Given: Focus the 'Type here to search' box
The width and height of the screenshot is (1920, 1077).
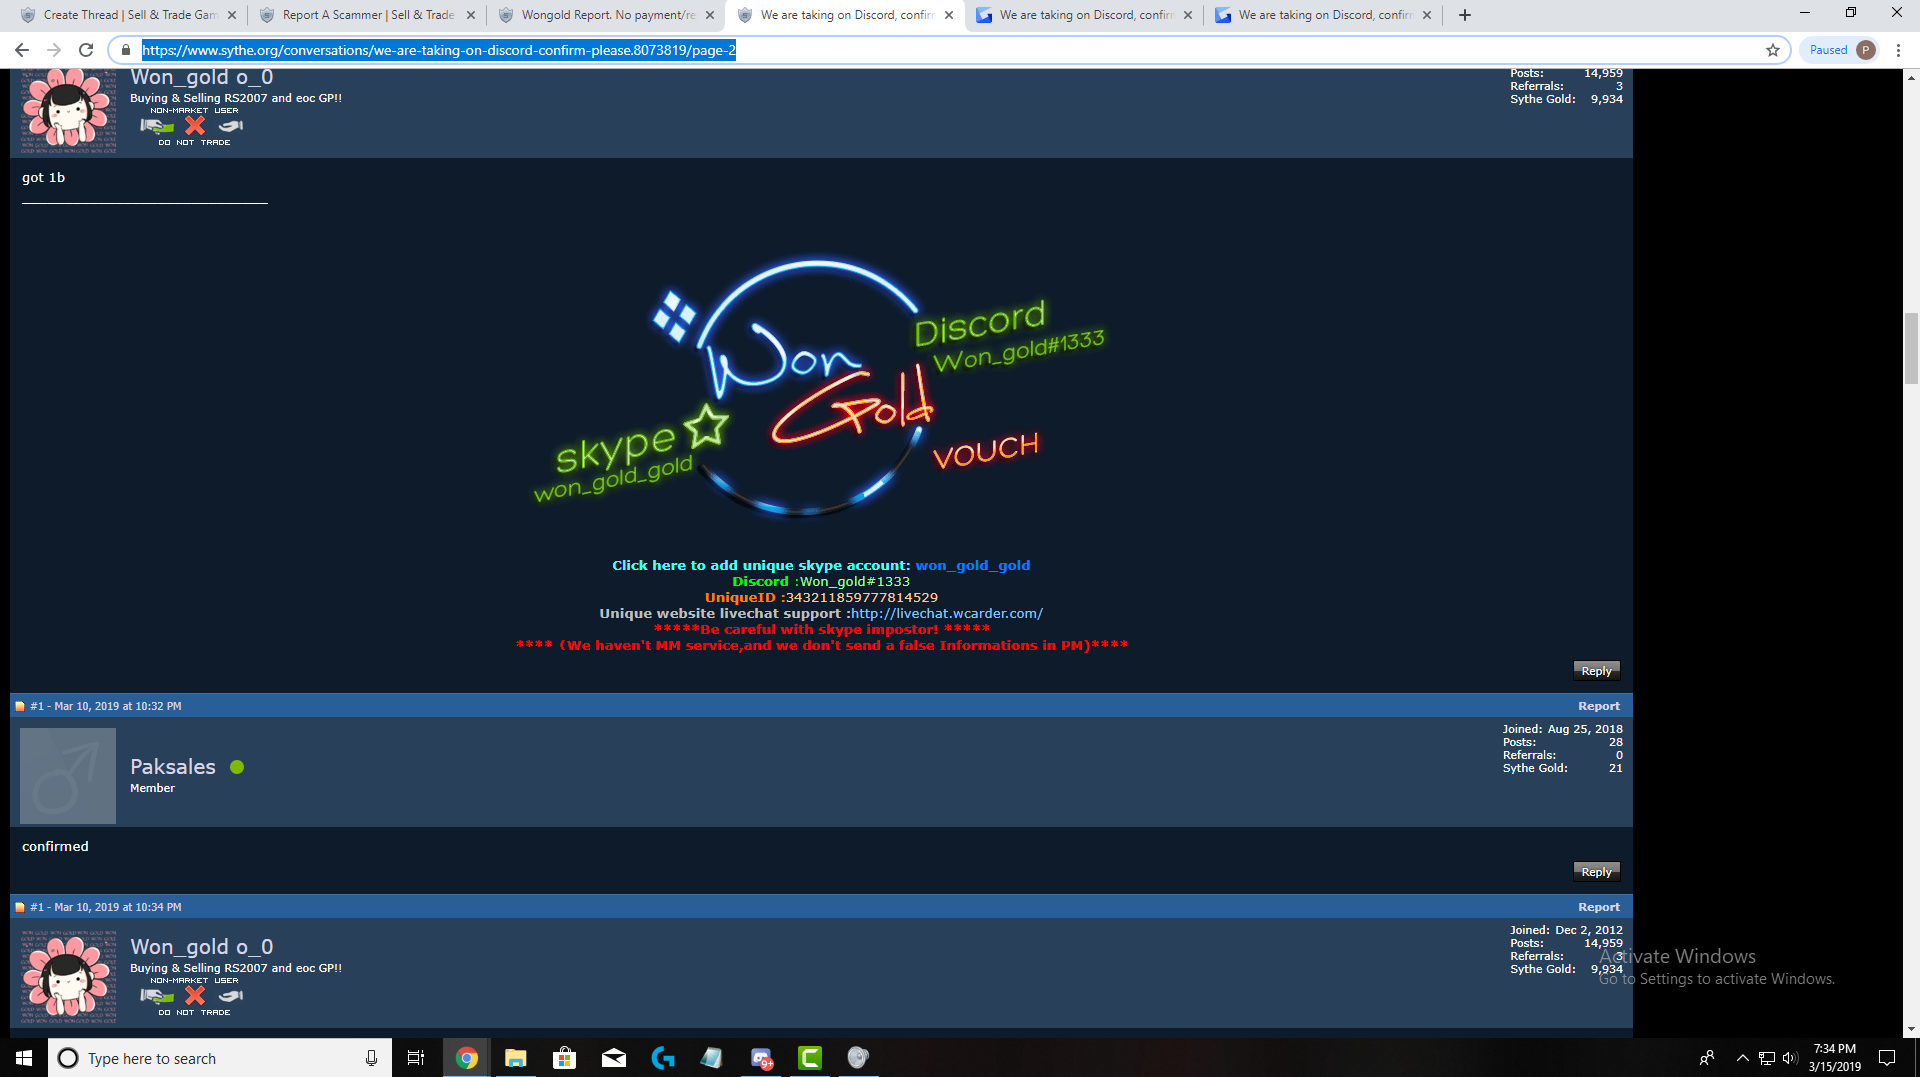Looking at the screenshot, I should click(220, 1058).
